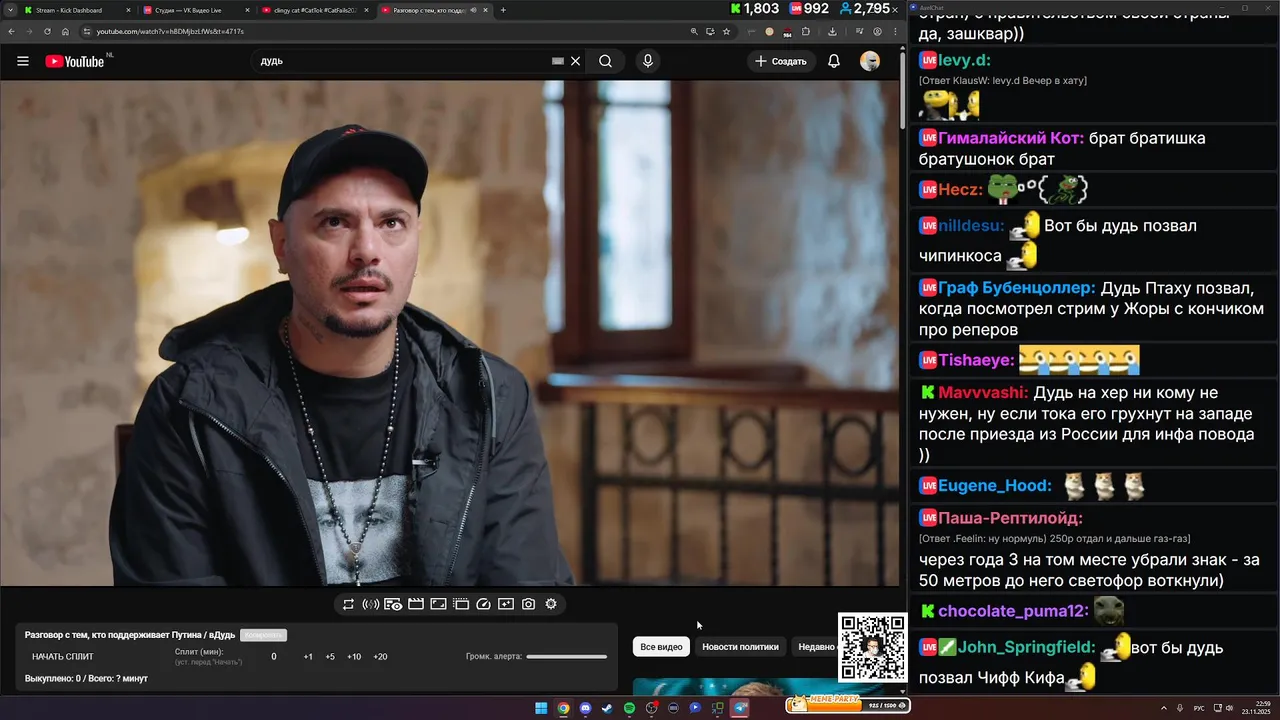Open Steam from the Windows taskbar
This screenshot has height=720, width=1280.
tap(607, 708)
